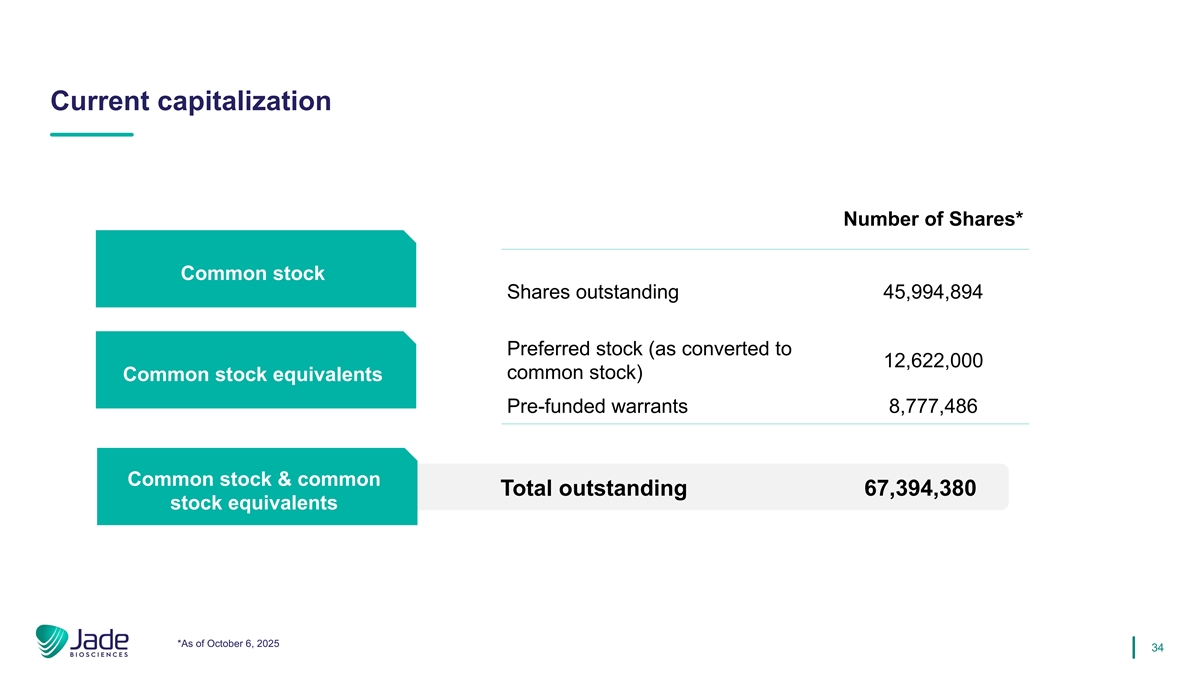The width and height of the screenshot is (1200, 675).
Task: Click the Shares outstanding label
Action: click(x=593, y=293)
